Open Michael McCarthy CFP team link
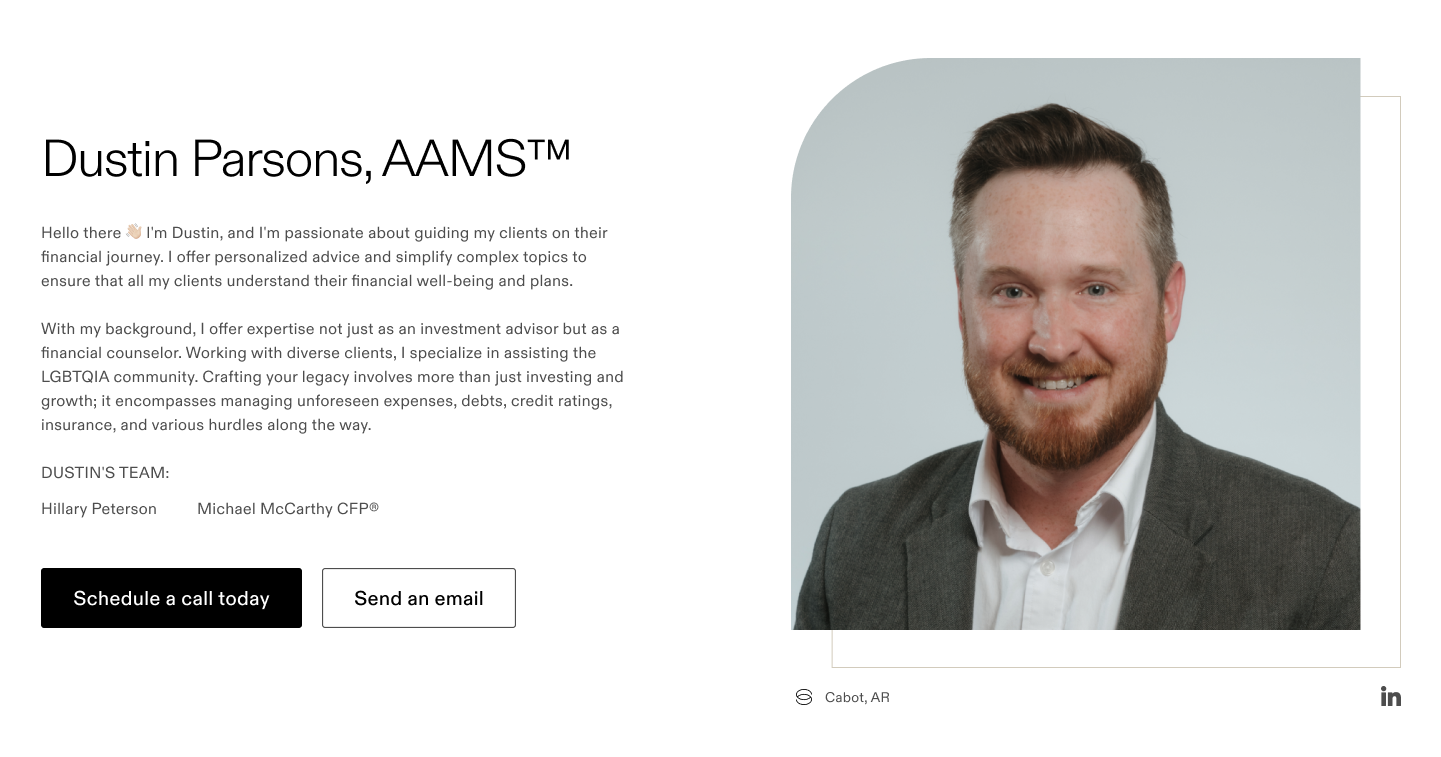1441x757 pixels. coord(288,509)
